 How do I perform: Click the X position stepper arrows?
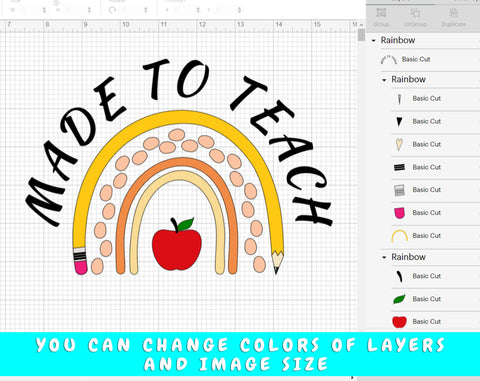(198, 10)
